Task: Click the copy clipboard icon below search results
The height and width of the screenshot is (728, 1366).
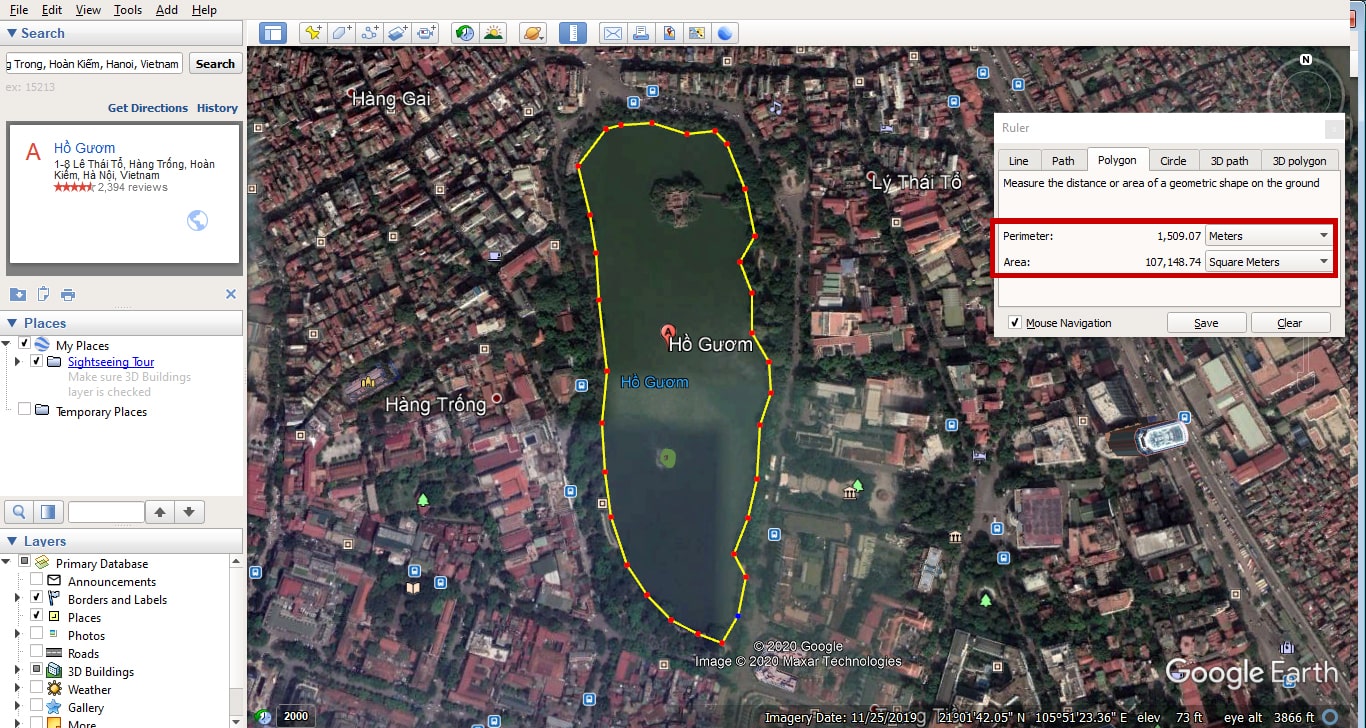Action: coord(43,294)
